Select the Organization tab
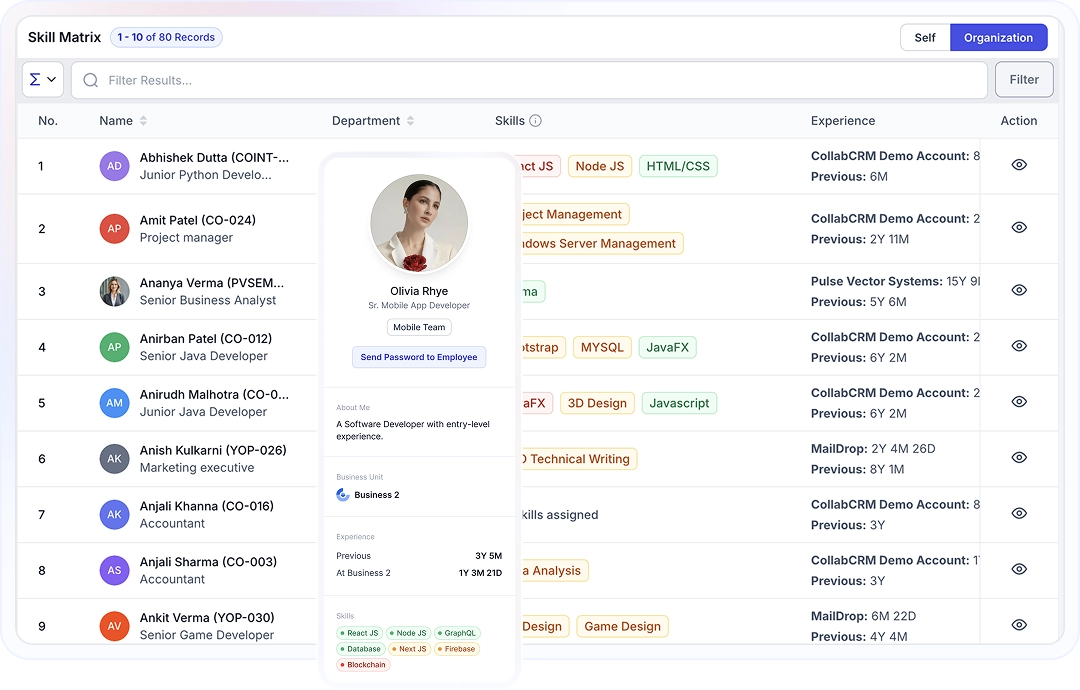The image size is (1080, 690). click(998, 37)
